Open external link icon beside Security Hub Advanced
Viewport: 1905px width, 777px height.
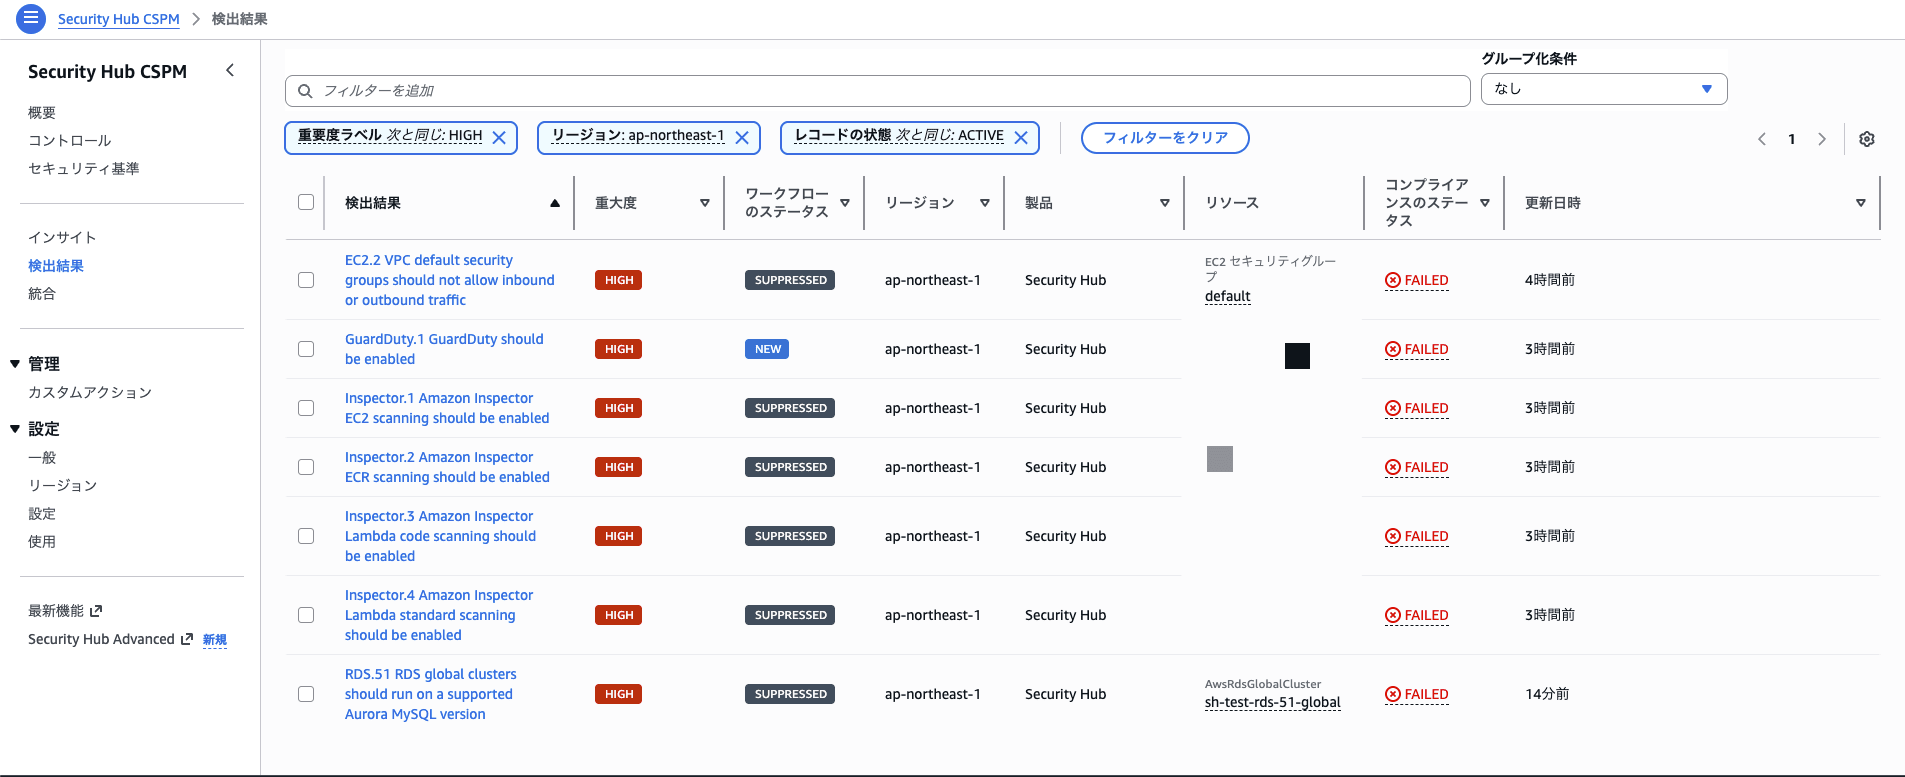pyautogui.click(x=187, y=639)
